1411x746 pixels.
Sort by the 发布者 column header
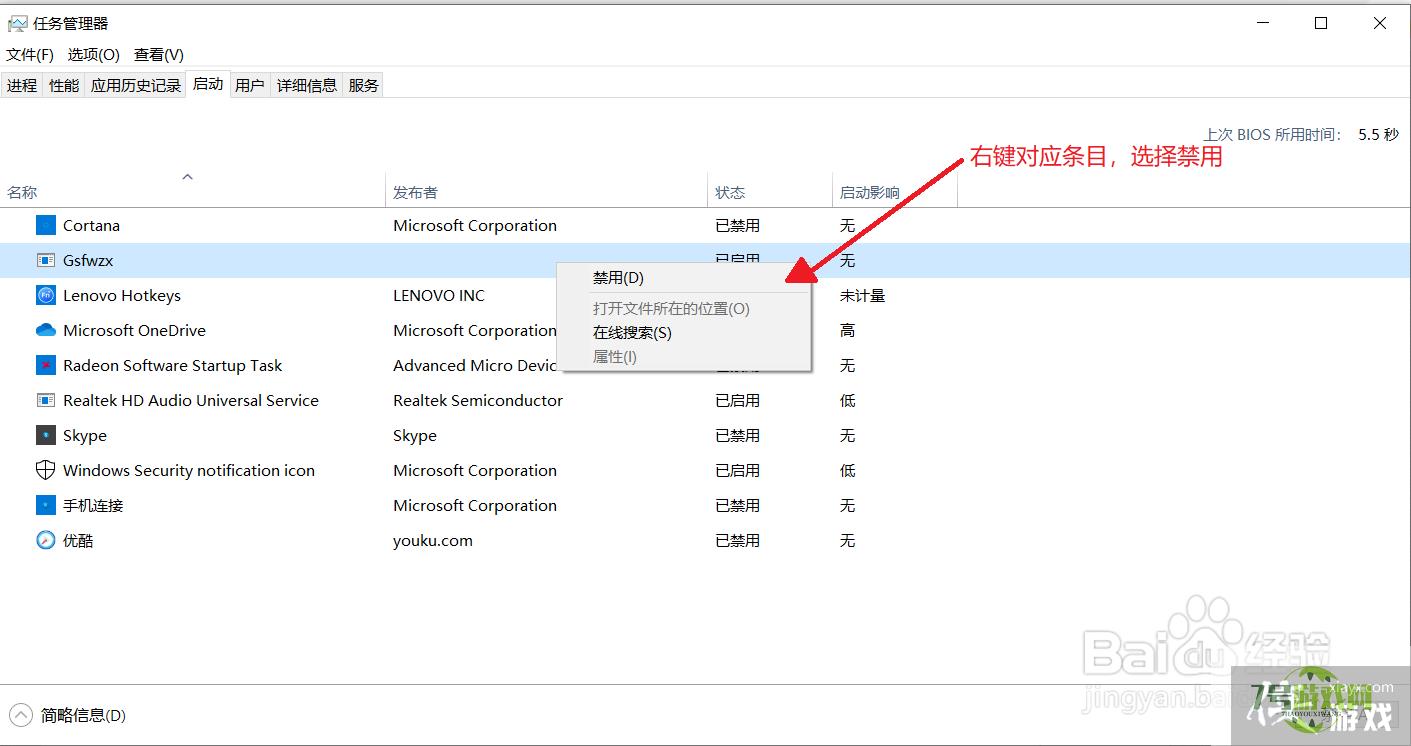point(546,191)
